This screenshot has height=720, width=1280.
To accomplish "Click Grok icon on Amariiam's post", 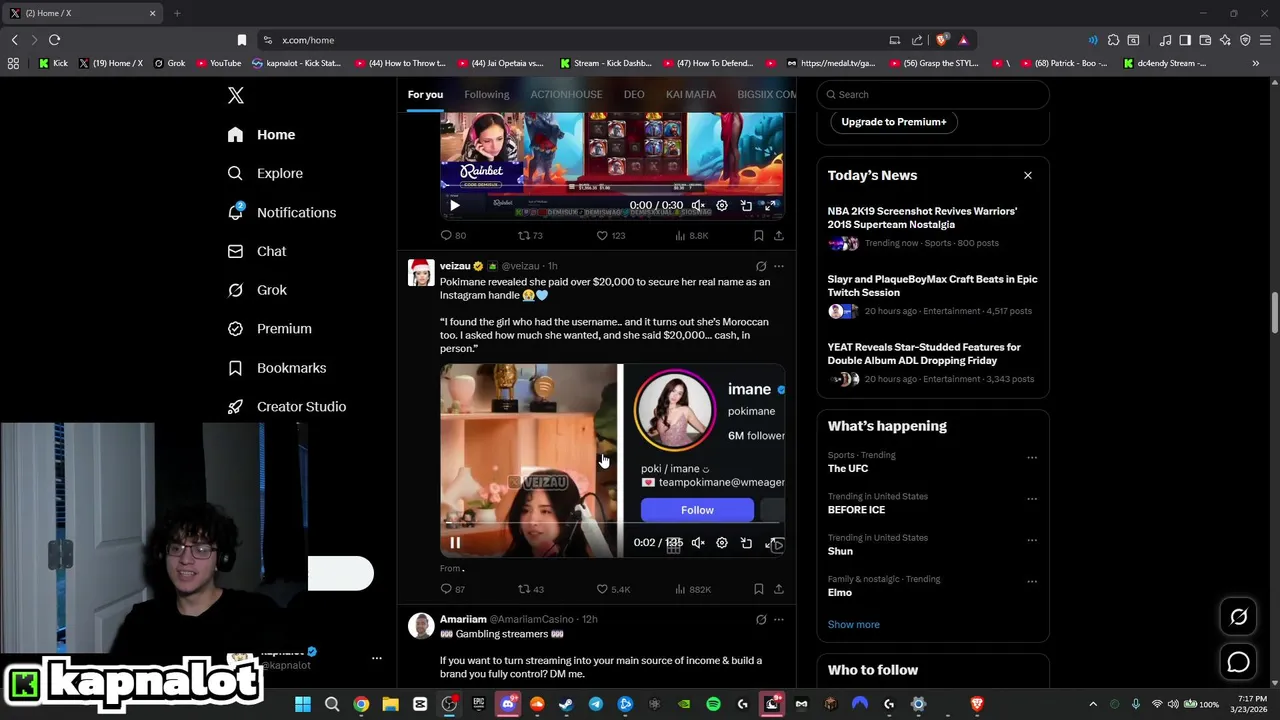I will pyautogui.click(x=761, y=619).
